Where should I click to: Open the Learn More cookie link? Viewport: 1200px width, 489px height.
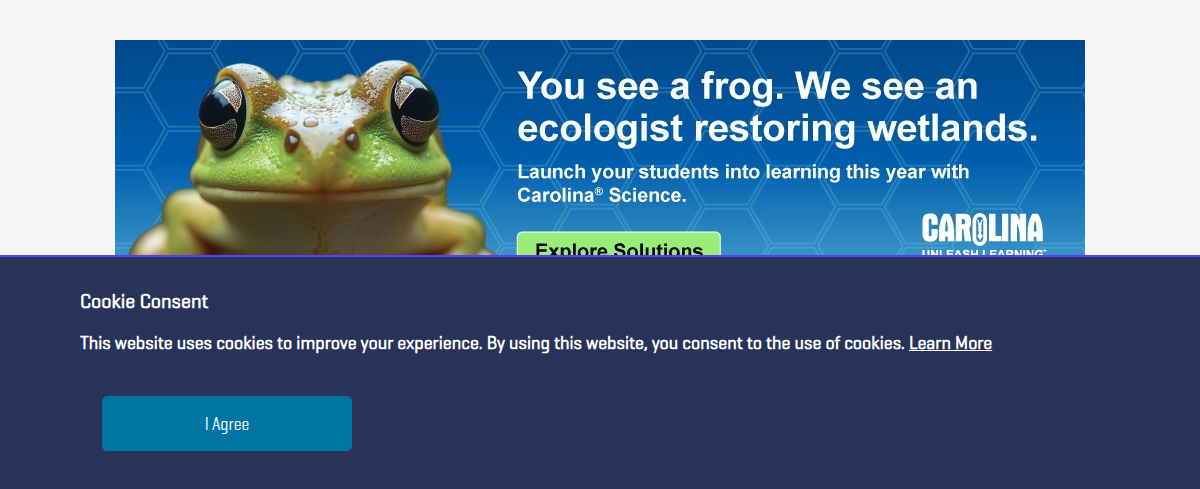pyautogui.click(x=950, y=343)
